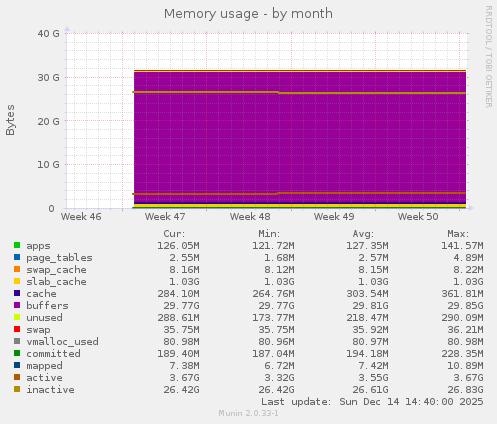Click the 'Week 47' axis label
The width and height of the screenshot is (497, 424).
[165, 217]
